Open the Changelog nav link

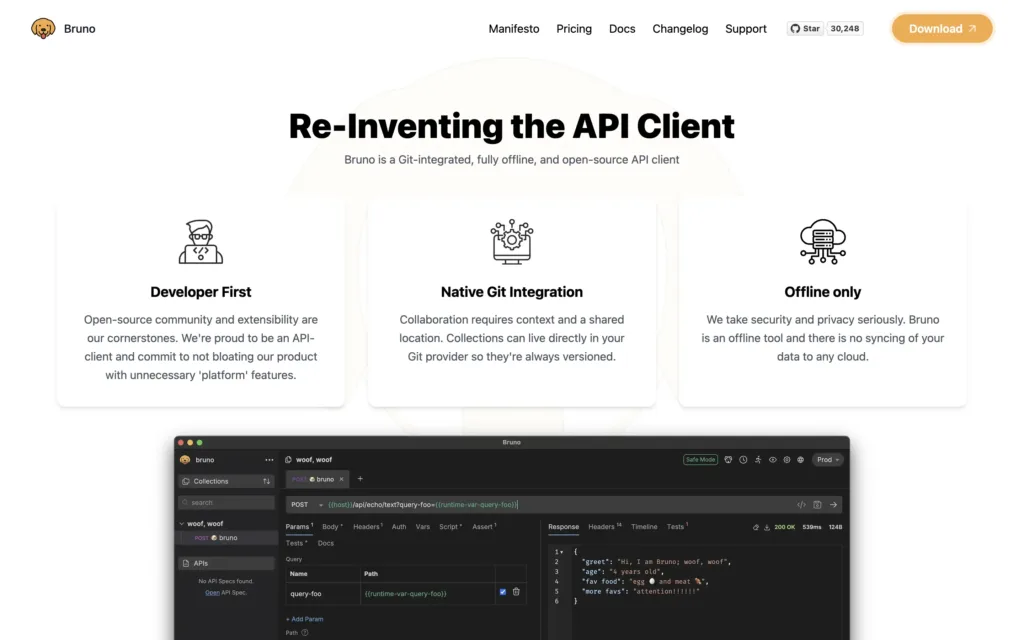click(x=680, y=29)
